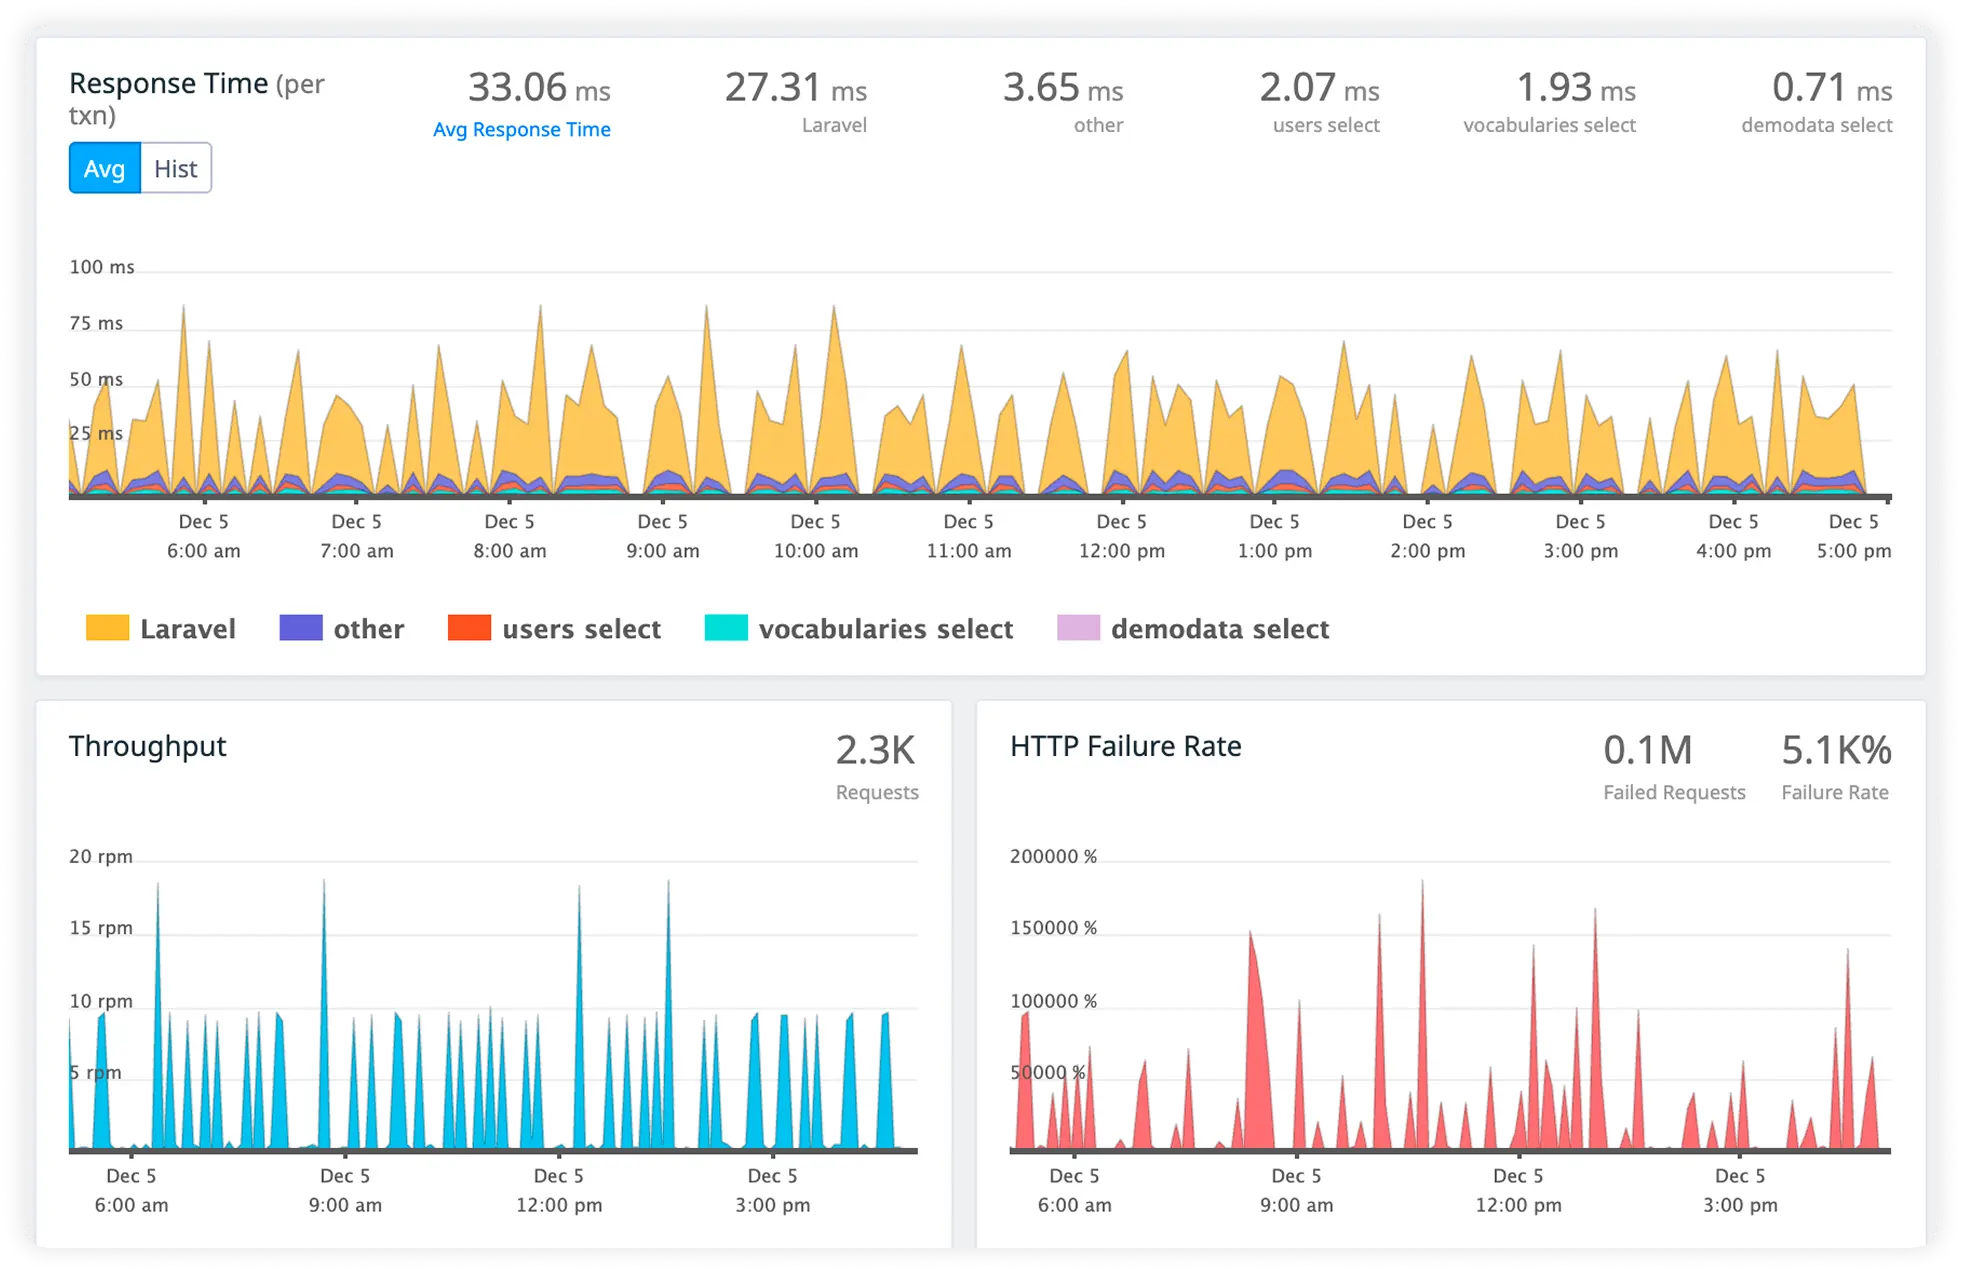Toggle the 'other' series visibility
1962x1272 pixels.
click(x=368, y=628)
